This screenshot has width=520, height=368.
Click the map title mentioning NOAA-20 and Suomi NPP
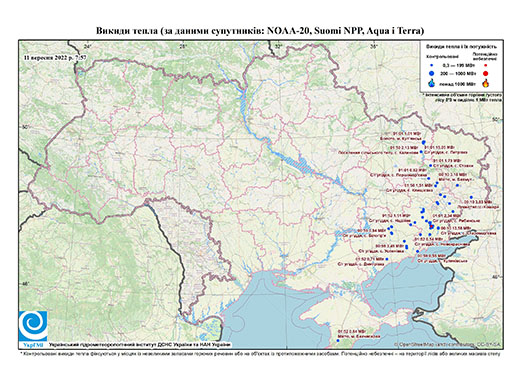tap(260, 31)
